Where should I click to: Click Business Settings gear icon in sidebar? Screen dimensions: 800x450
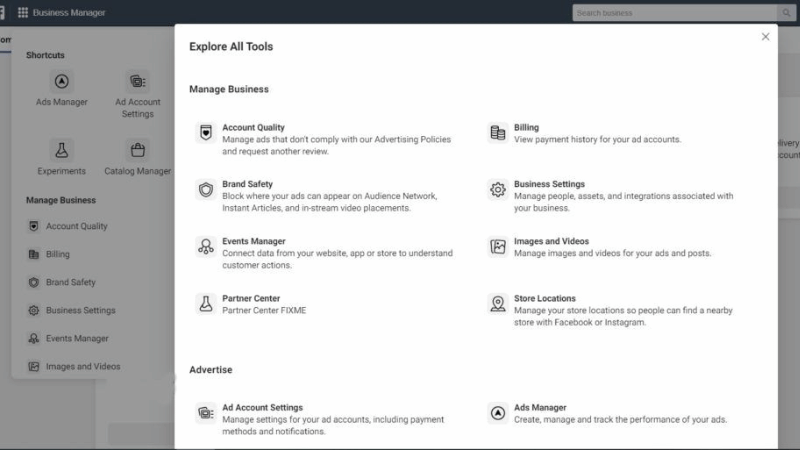(34, 310)
